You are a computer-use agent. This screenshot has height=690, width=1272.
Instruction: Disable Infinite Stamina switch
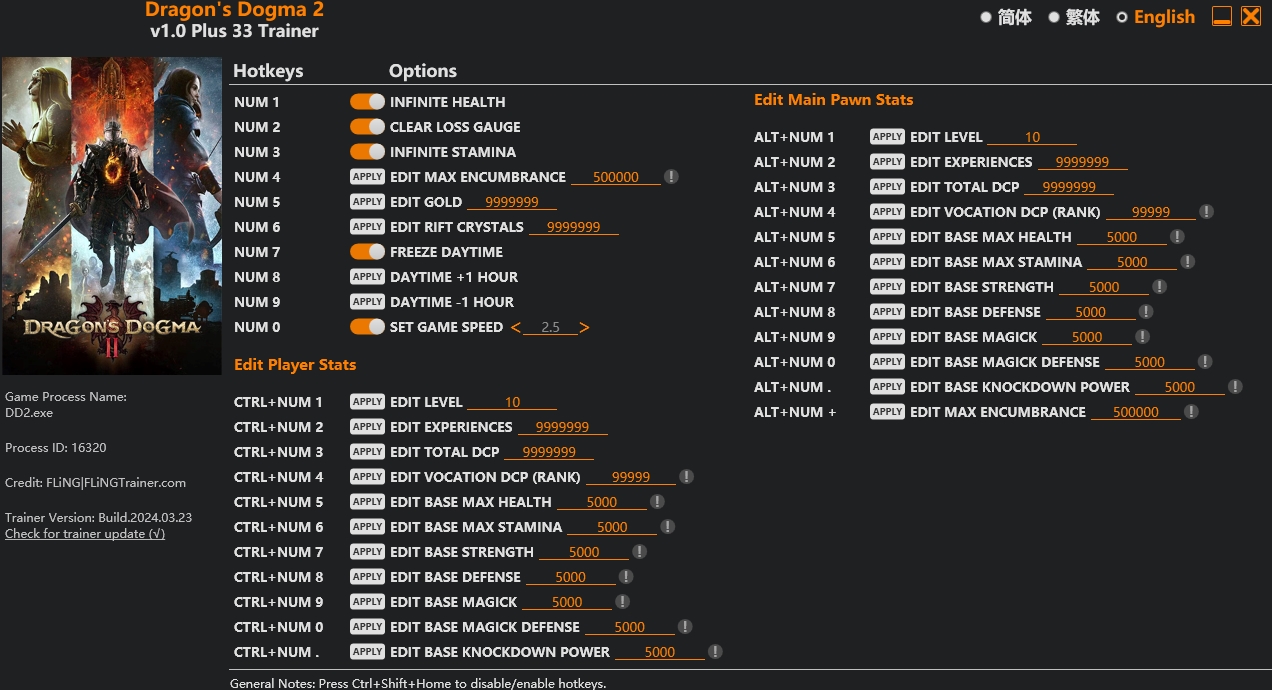(367, 152)
